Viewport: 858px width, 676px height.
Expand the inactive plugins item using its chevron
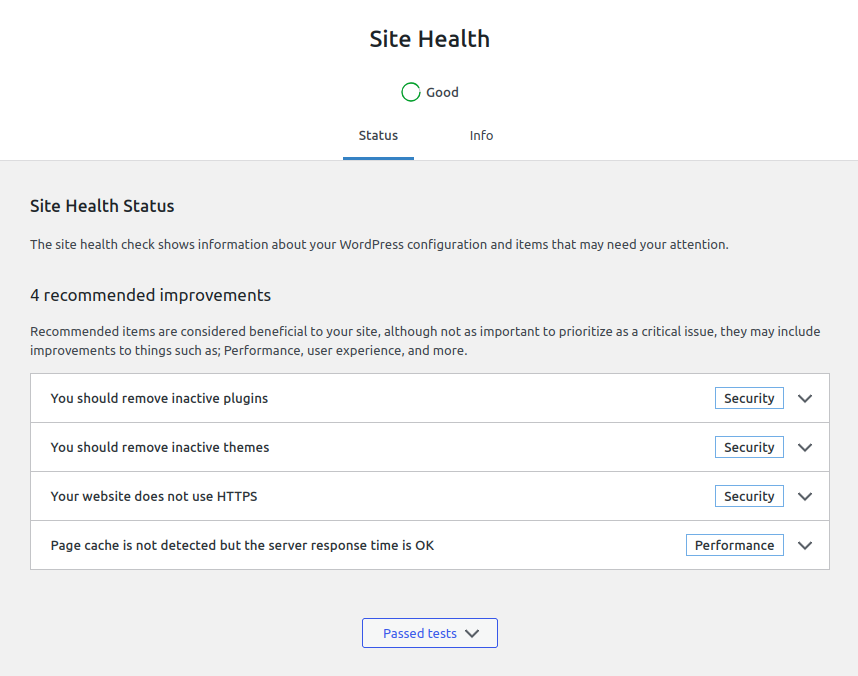(805, 398)
